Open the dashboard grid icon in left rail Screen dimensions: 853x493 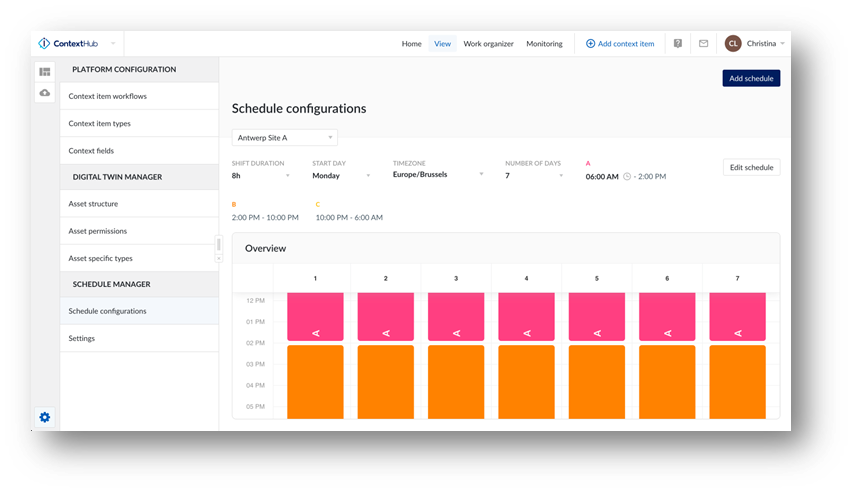(x=45, y=72)
